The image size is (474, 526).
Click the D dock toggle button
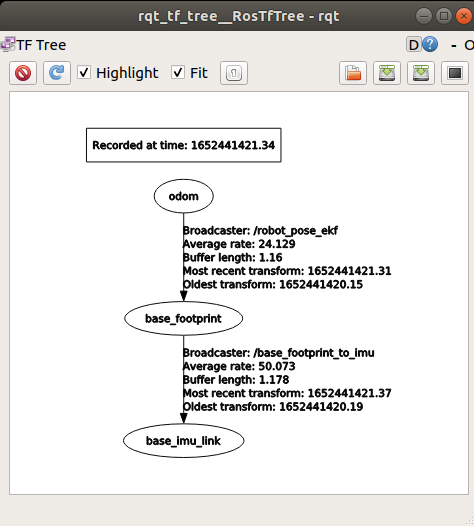click(414, 45)
